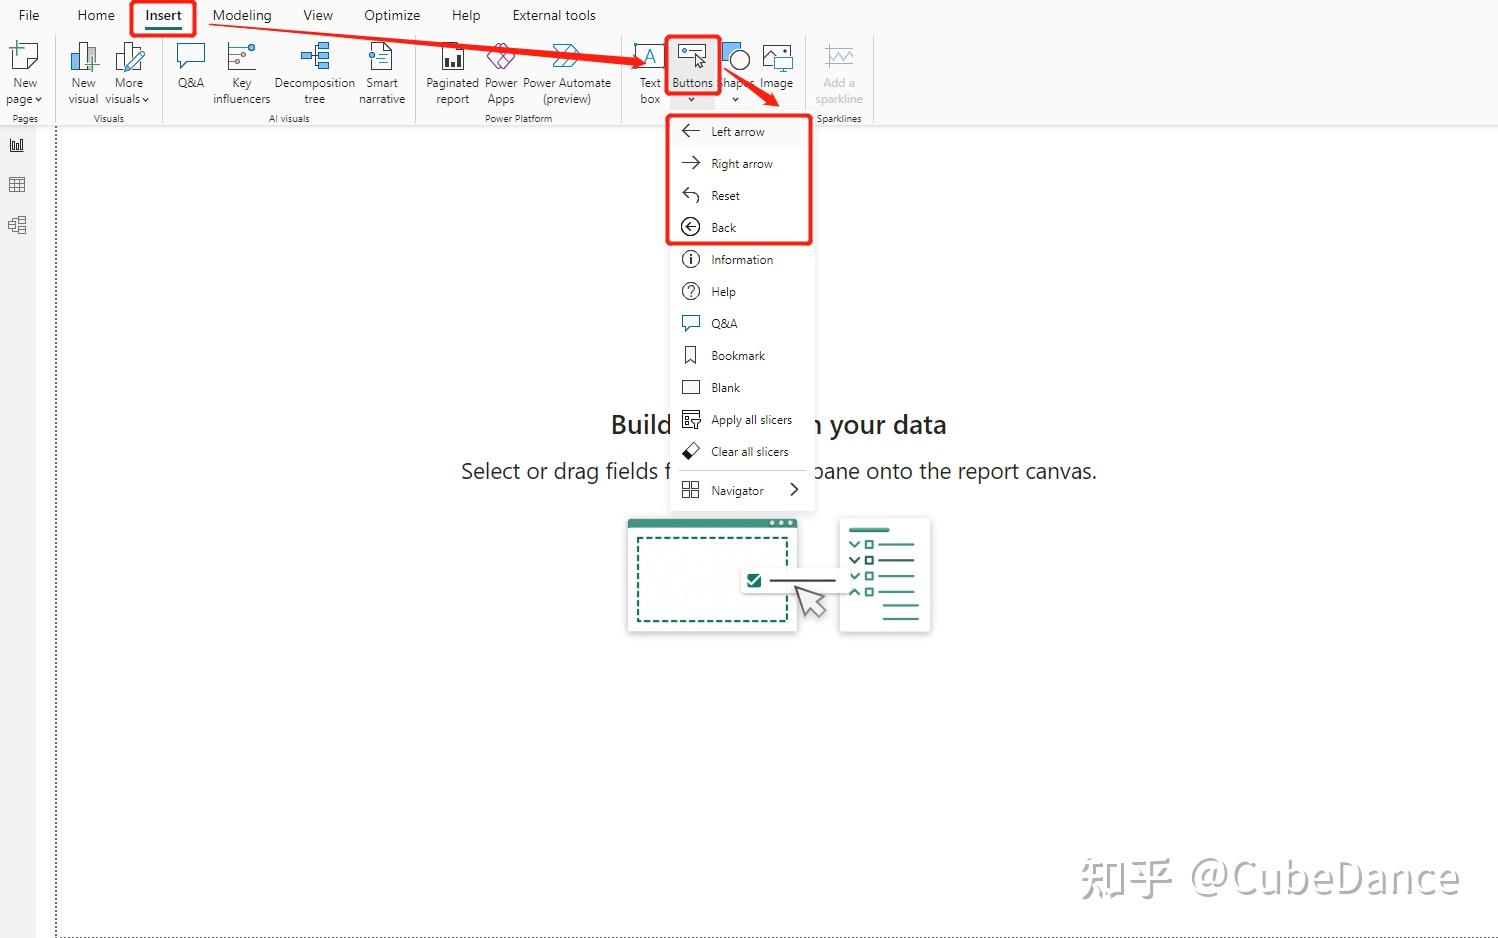The width and height of the screenshot is (1498, 938).
Task: Switch to Data view in the sidebar
Action: 17,184
